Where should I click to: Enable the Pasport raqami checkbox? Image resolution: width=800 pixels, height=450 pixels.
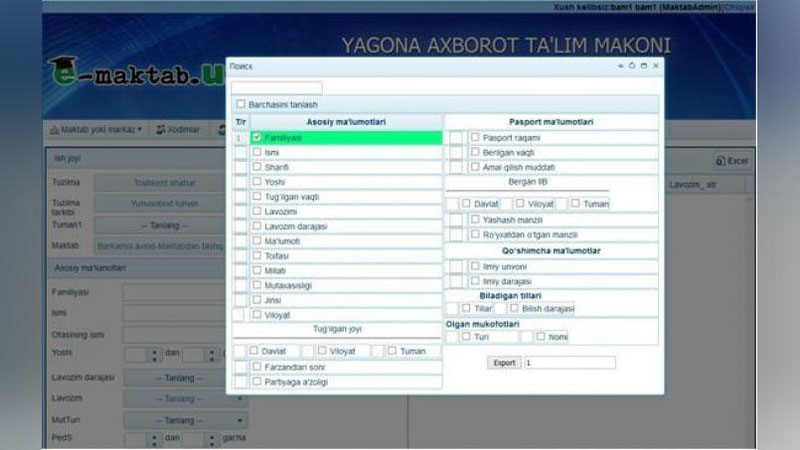pos(474,137)
